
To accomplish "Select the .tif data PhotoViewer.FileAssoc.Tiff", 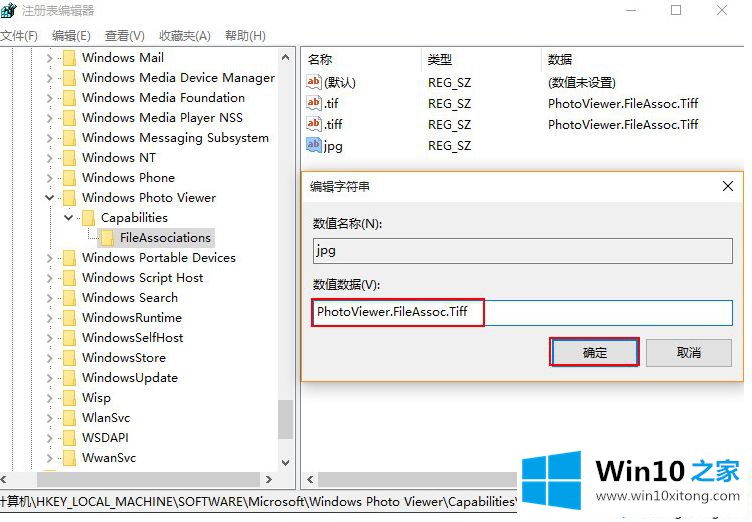I will point(623,103).
